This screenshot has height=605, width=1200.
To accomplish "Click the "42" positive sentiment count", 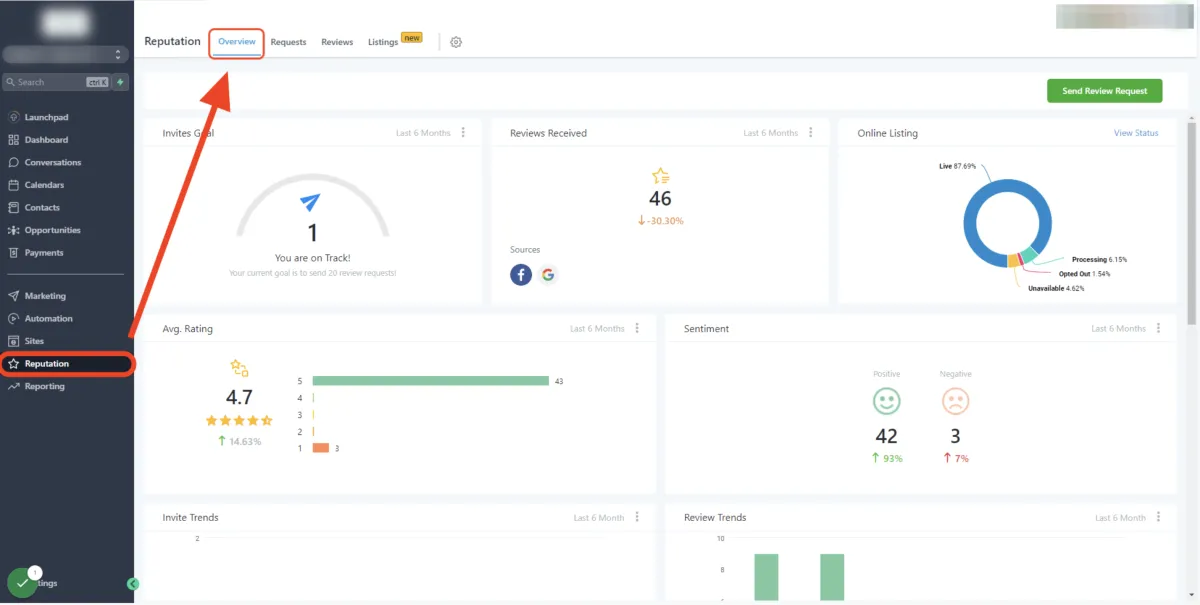I will point(886,436).
